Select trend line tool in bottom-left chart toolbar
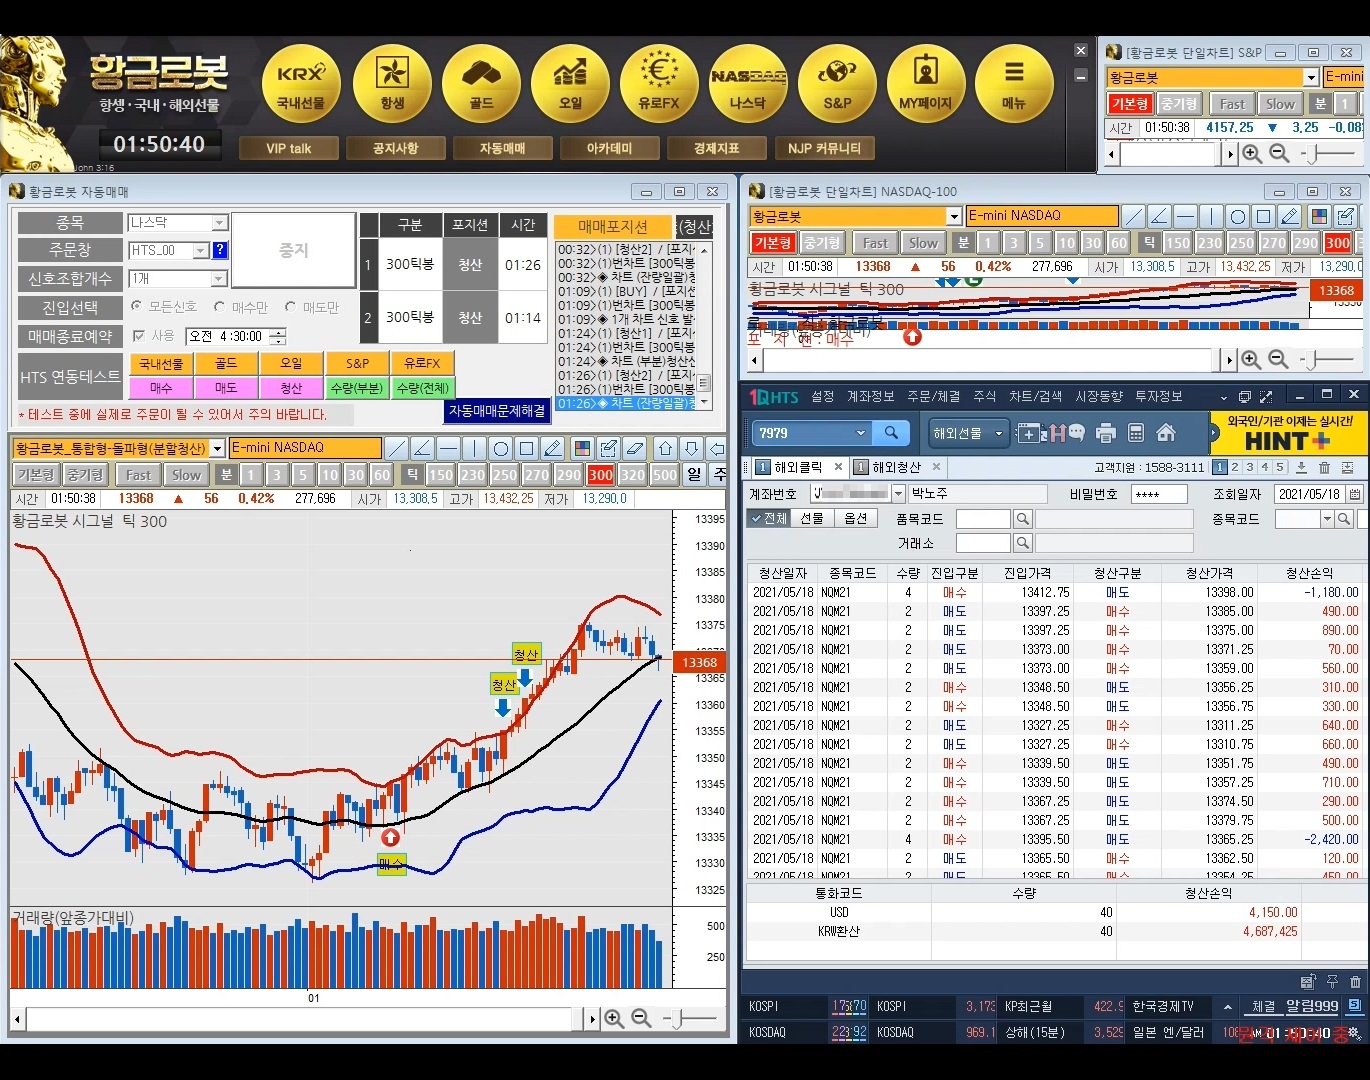 pos(397,448)
